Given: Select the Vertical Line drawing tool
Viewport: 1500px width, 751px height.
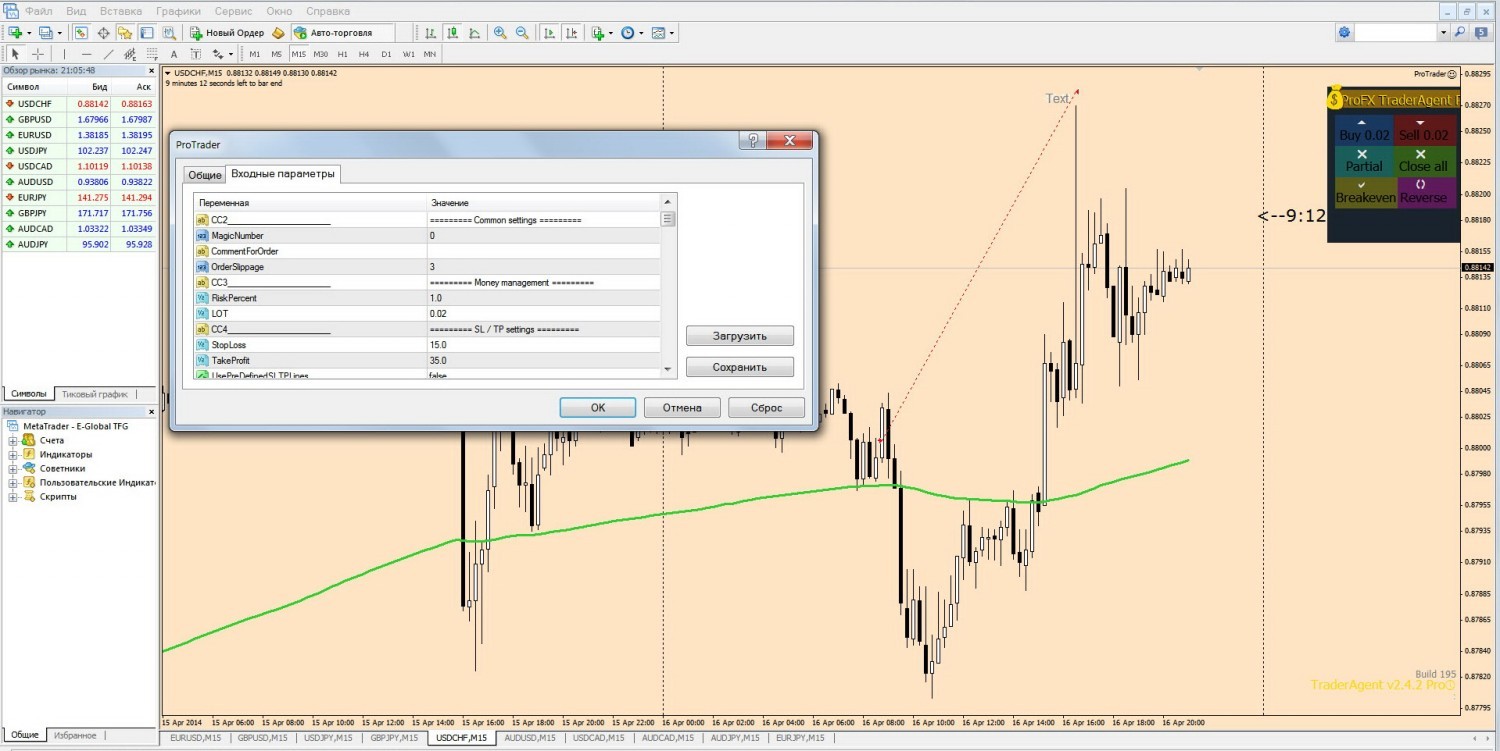Looking at the screenshot, I should point(64,54).
